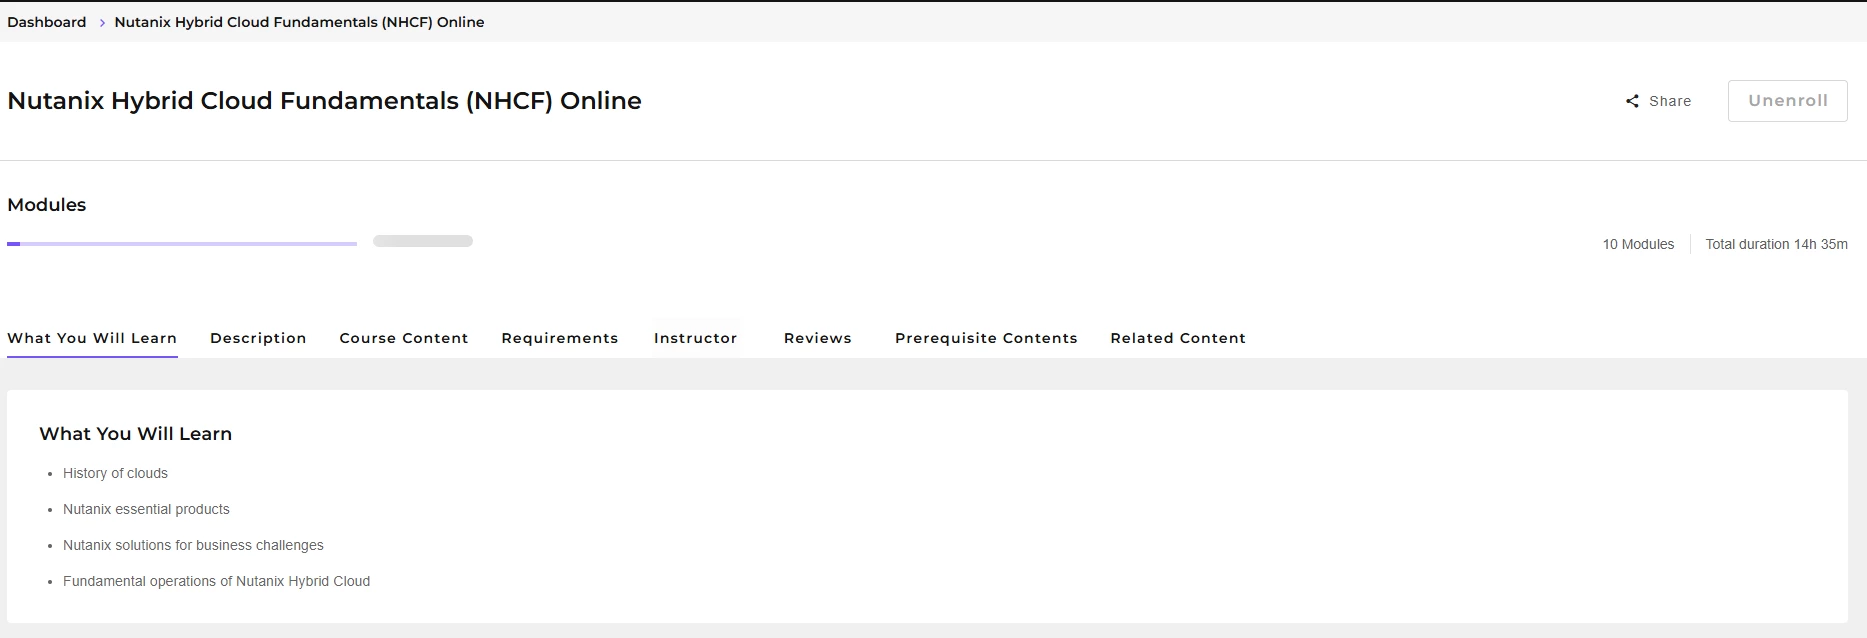This screenshot has height=638, width=1867.
Task: Click the Modules heading
Action: [x=47, y=205]
